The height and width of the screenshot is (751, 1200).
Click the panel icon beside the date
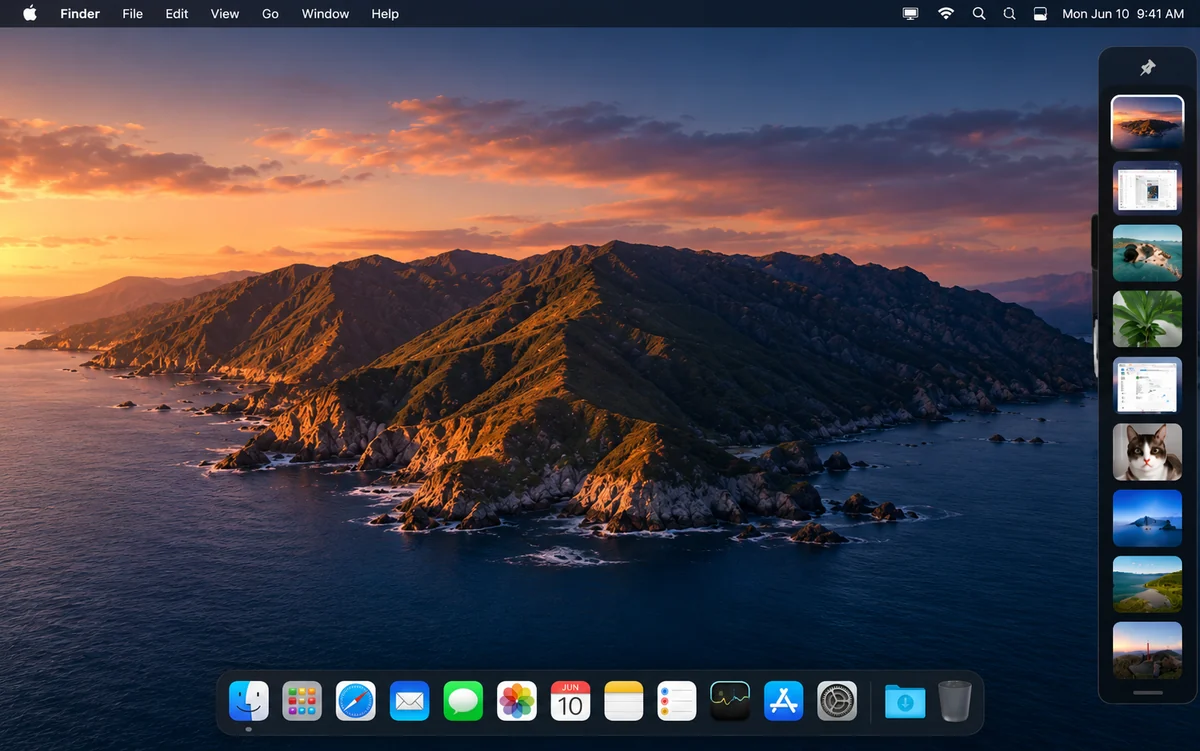[1040, 14]
